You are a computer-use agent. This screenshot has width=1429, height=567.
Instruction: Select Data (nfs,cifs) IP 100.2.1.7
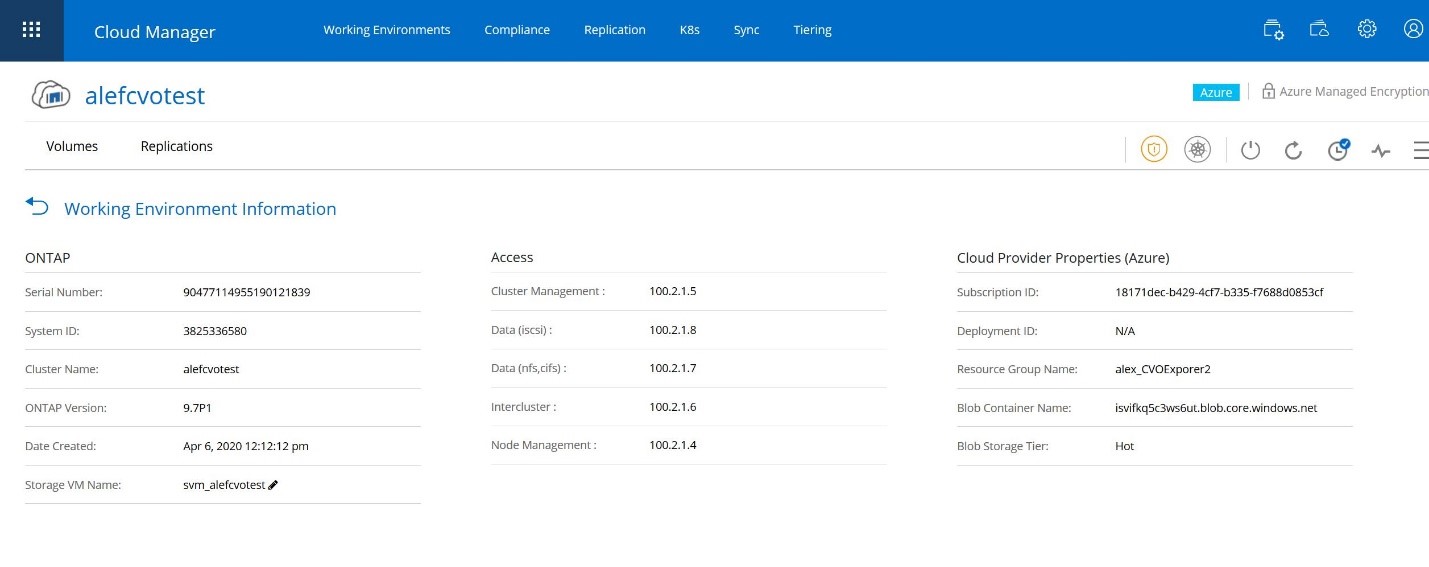click(673, 368)
